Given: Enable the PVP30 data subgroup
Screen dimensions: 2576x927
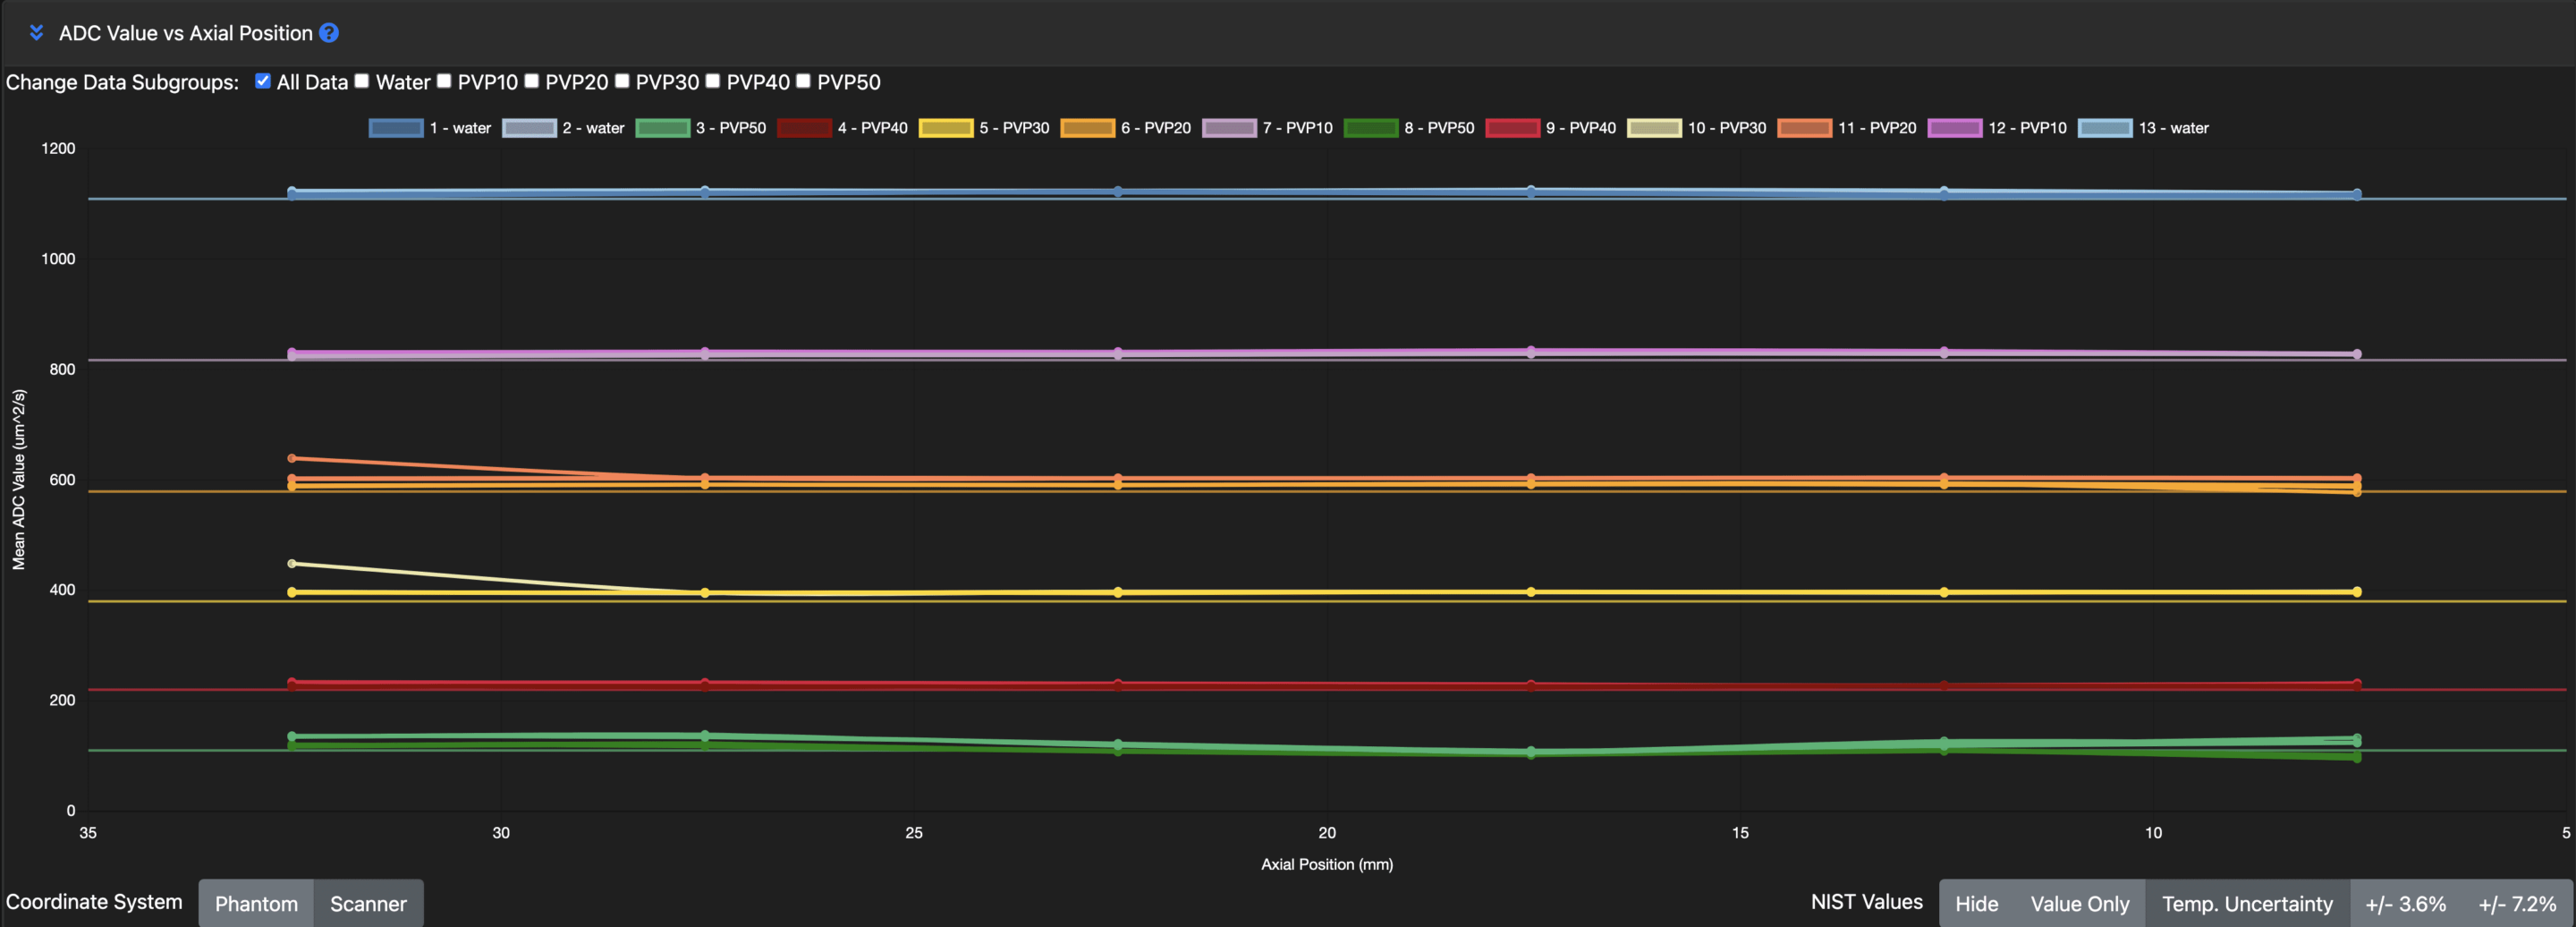Looking at the screenshot, I should point(623,81).
